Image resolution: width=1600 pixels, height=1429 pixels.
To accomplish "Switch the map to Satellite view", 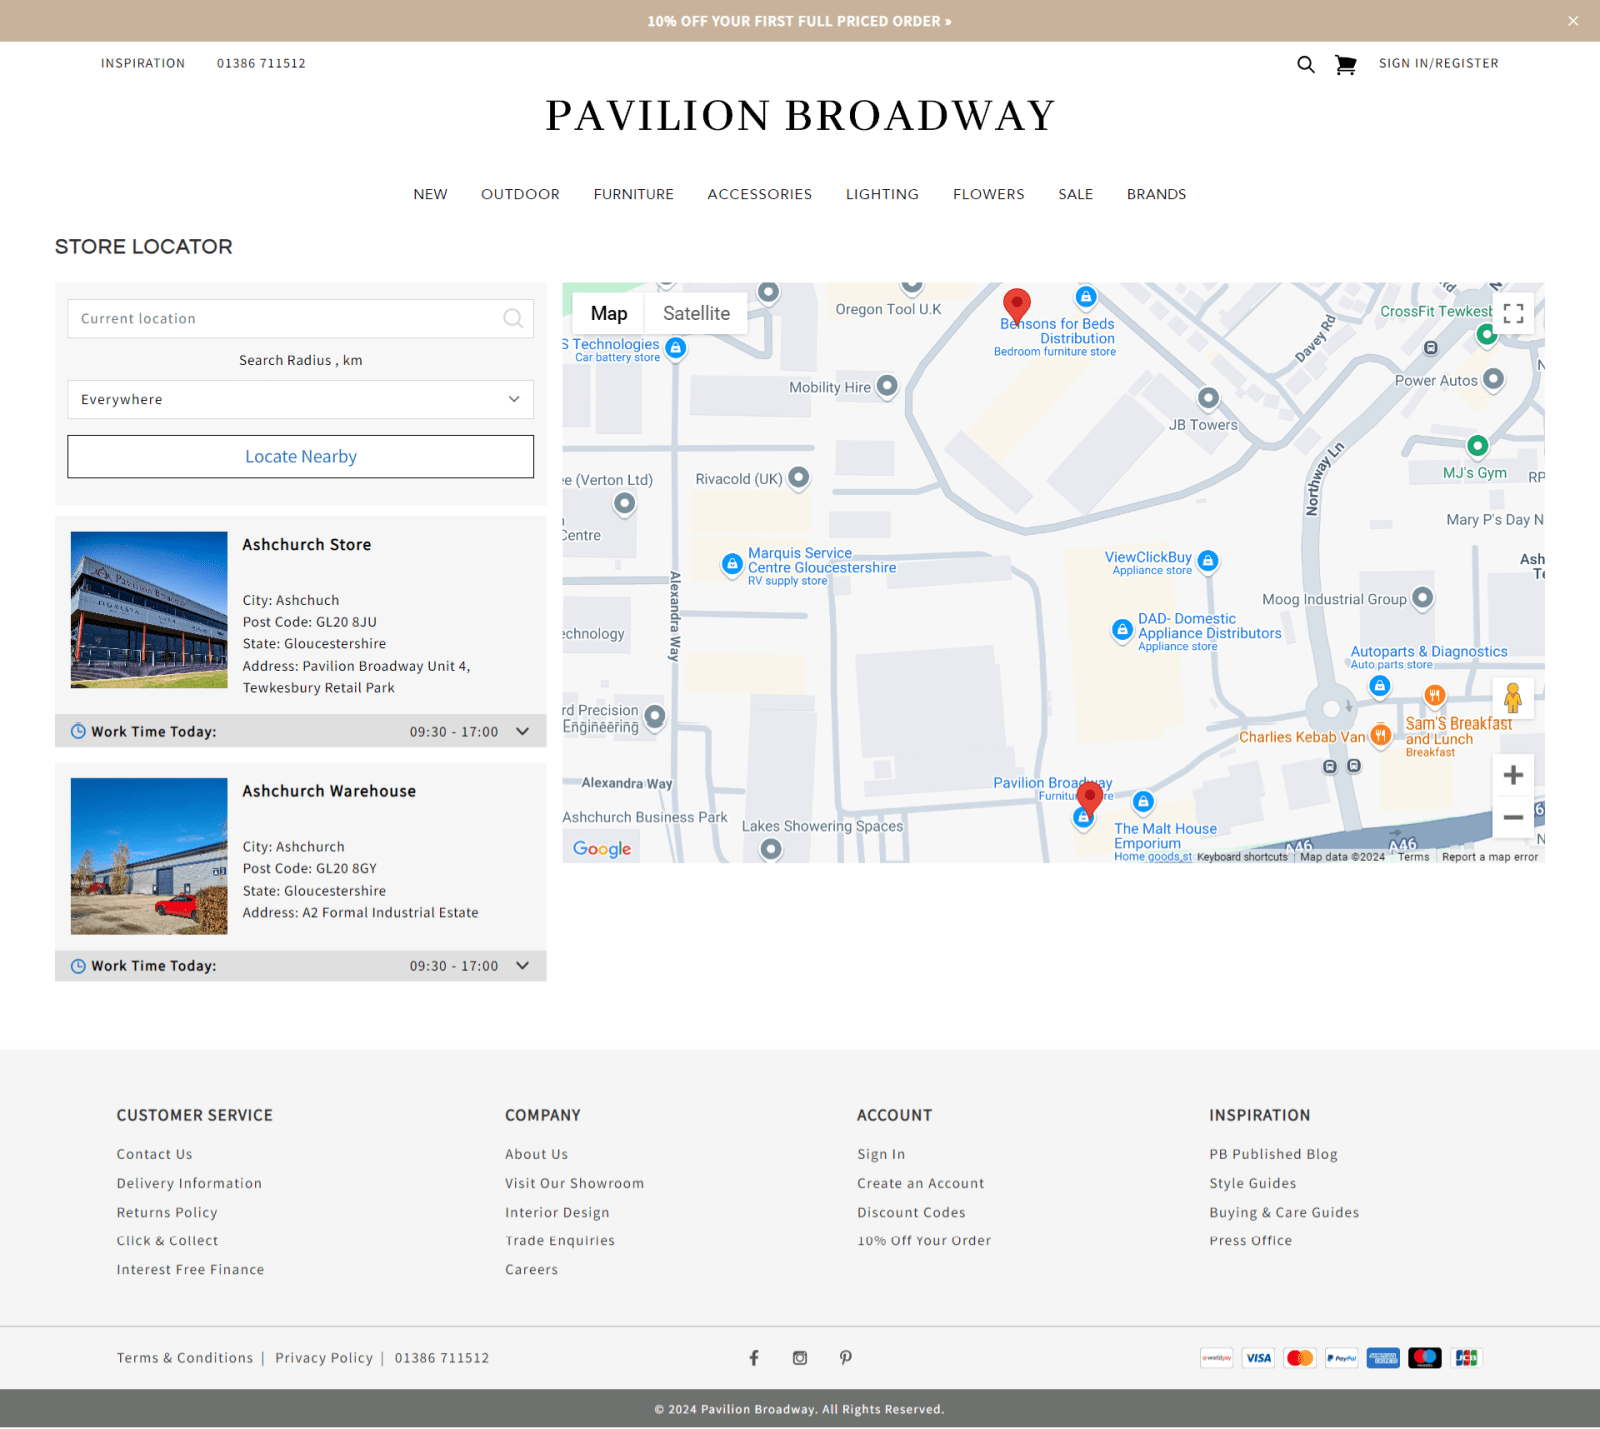I will tap(695, 312).
